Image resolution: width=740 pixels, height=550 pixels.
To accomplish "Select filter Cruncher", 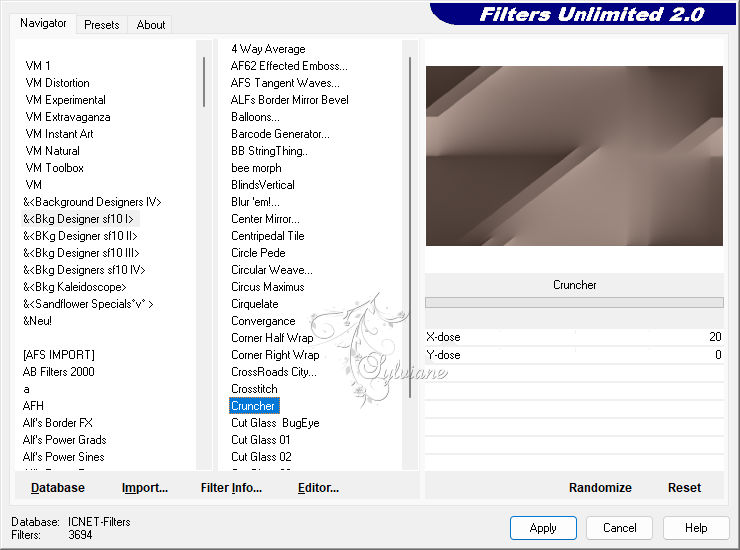I will (254, 406).
